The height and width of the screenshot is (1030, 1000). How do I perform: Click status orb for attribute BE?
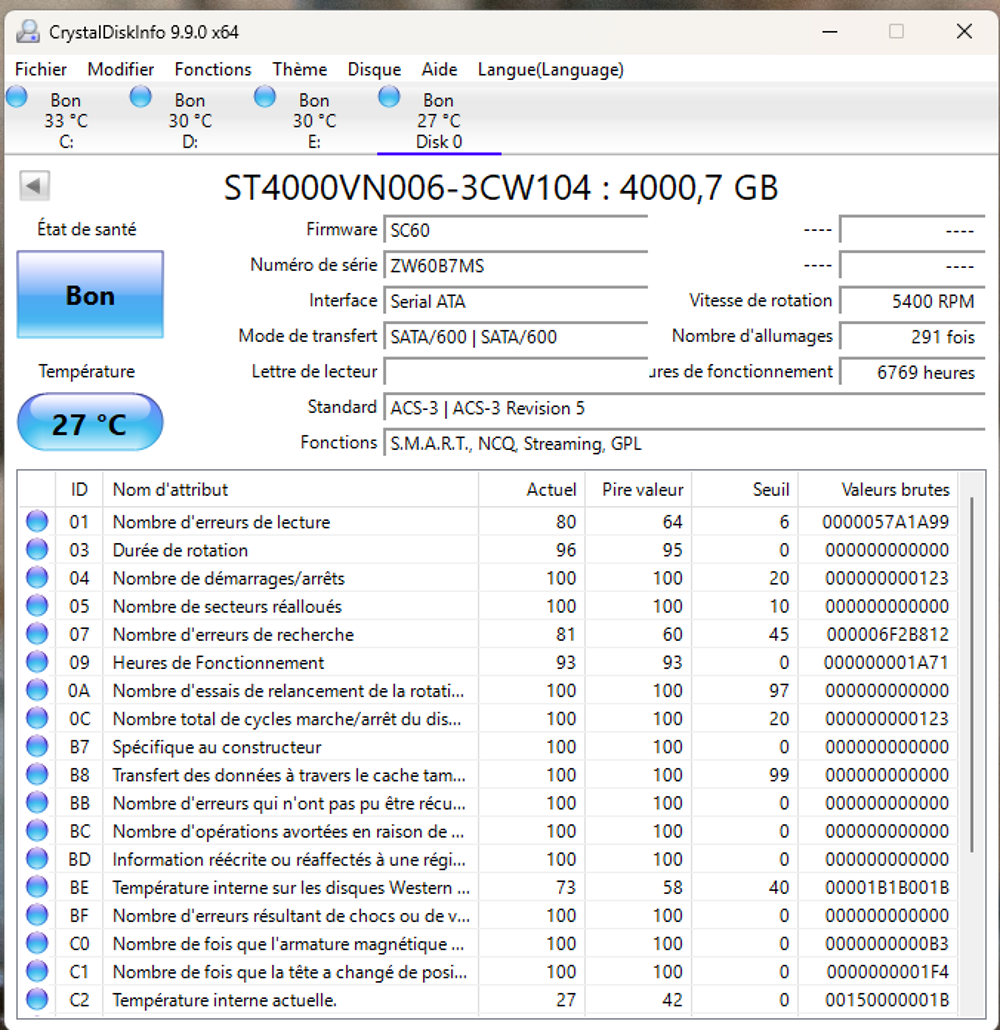pyautogui.click(x=37, y=887)
